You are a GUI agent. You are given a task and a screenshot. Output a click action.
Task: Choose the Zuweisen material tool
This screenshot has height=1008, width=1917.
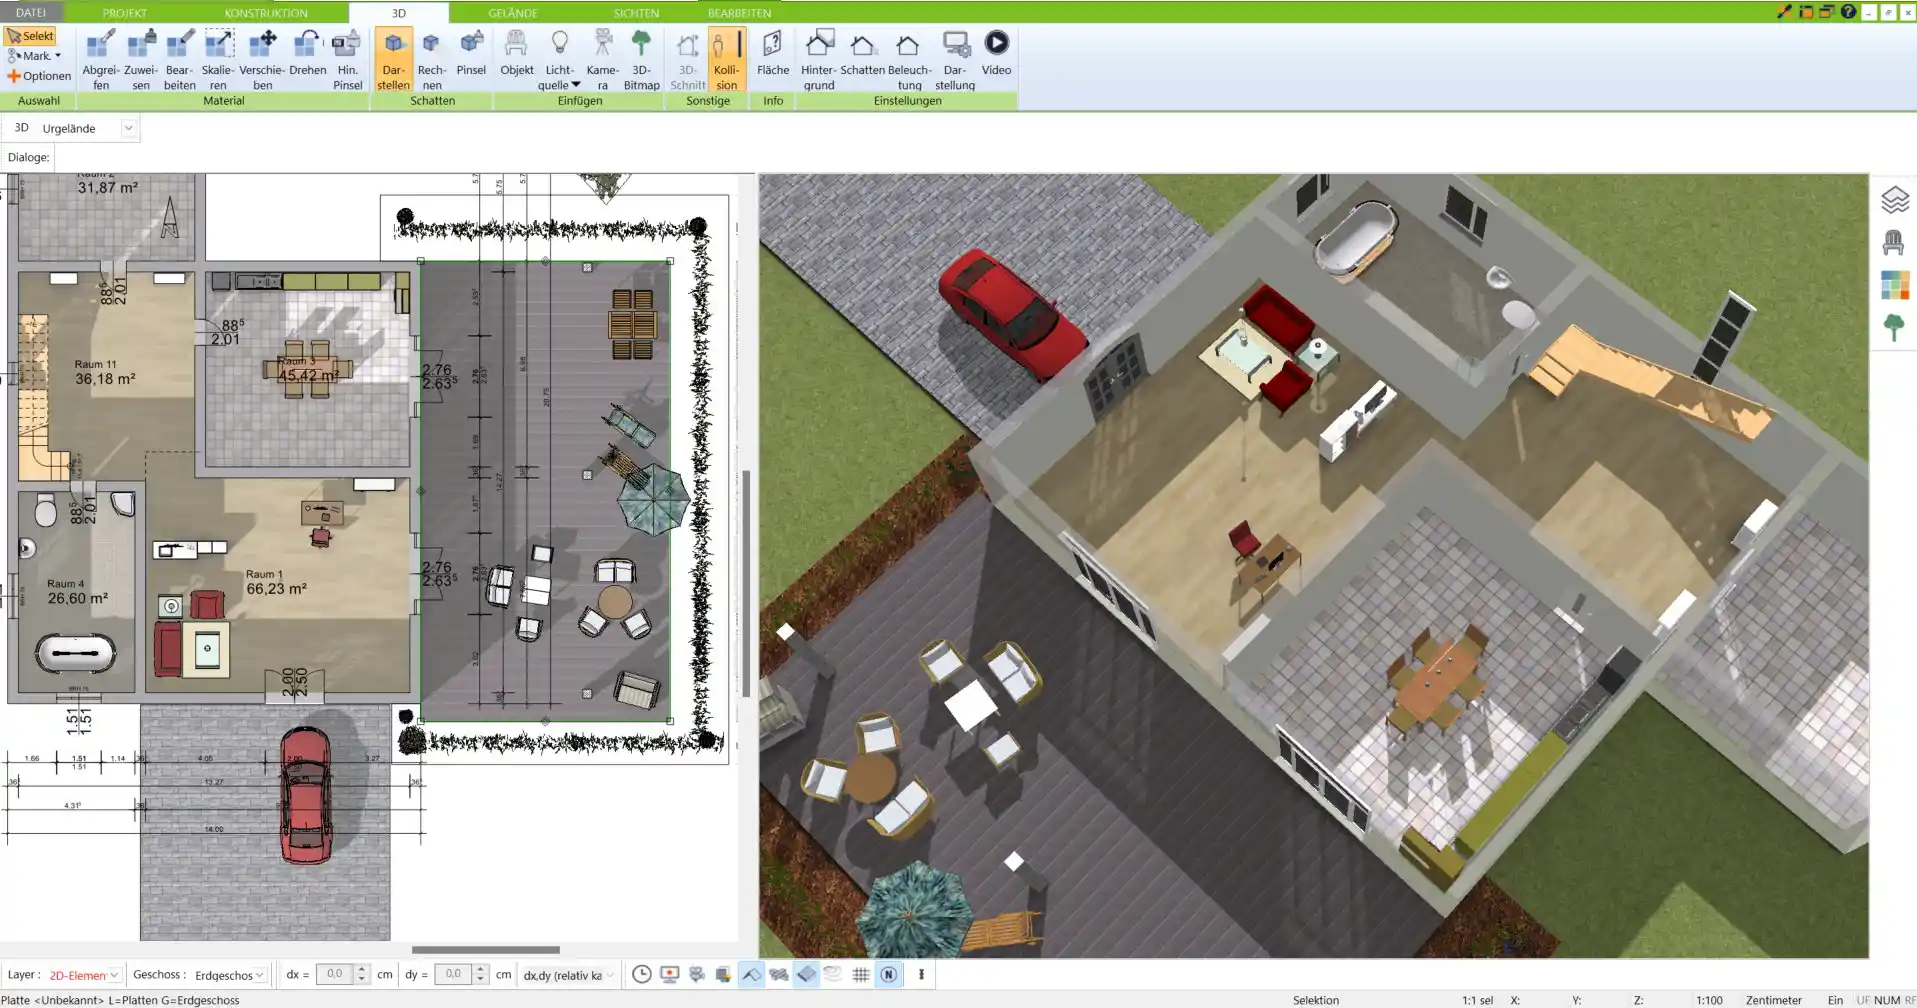[141, 60]
